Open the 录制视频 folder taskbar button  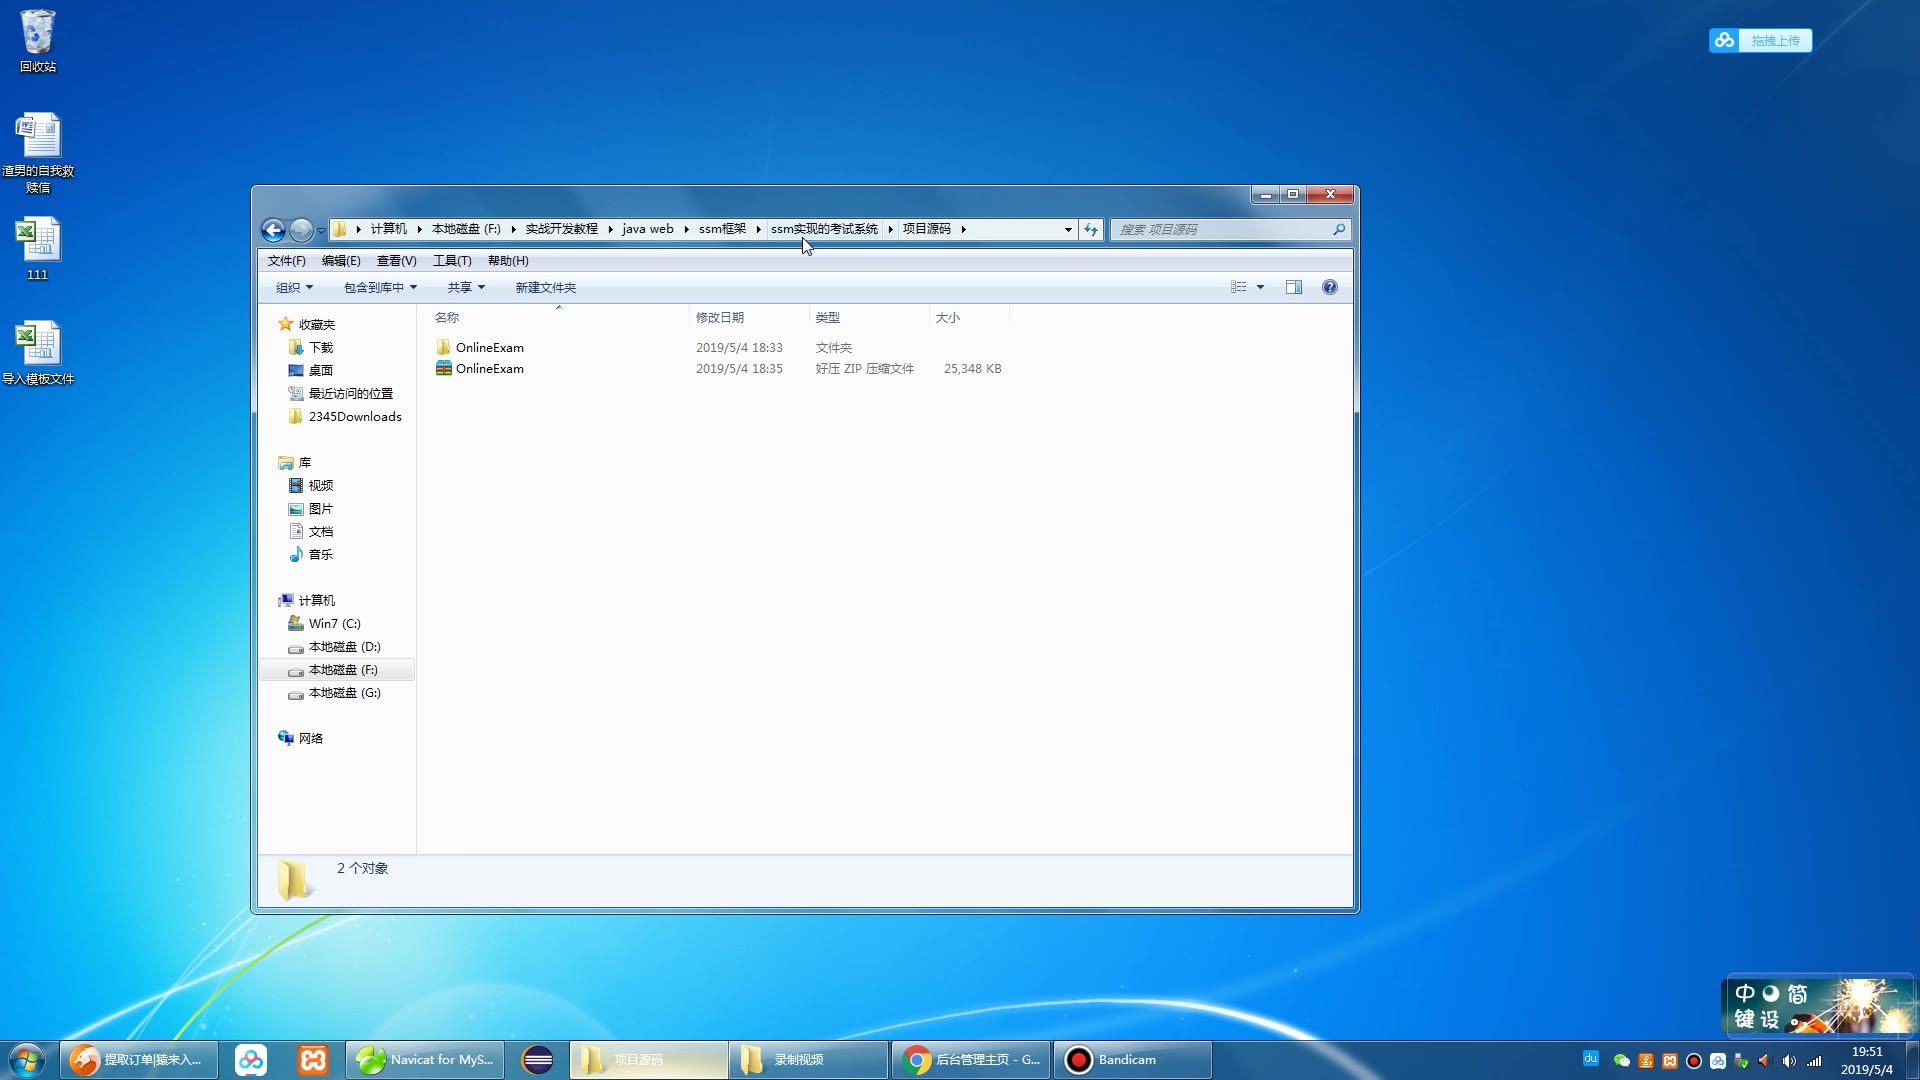[x=809, y=1060]
